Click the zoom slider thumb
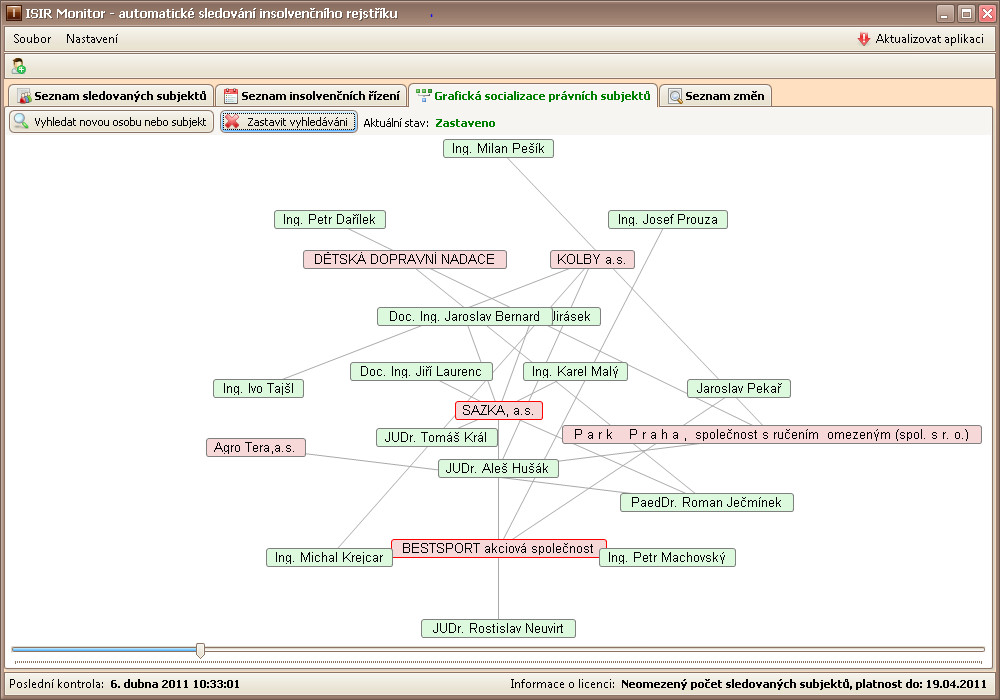The height and width of the screenshot is (700, 1000). (200, 650)
